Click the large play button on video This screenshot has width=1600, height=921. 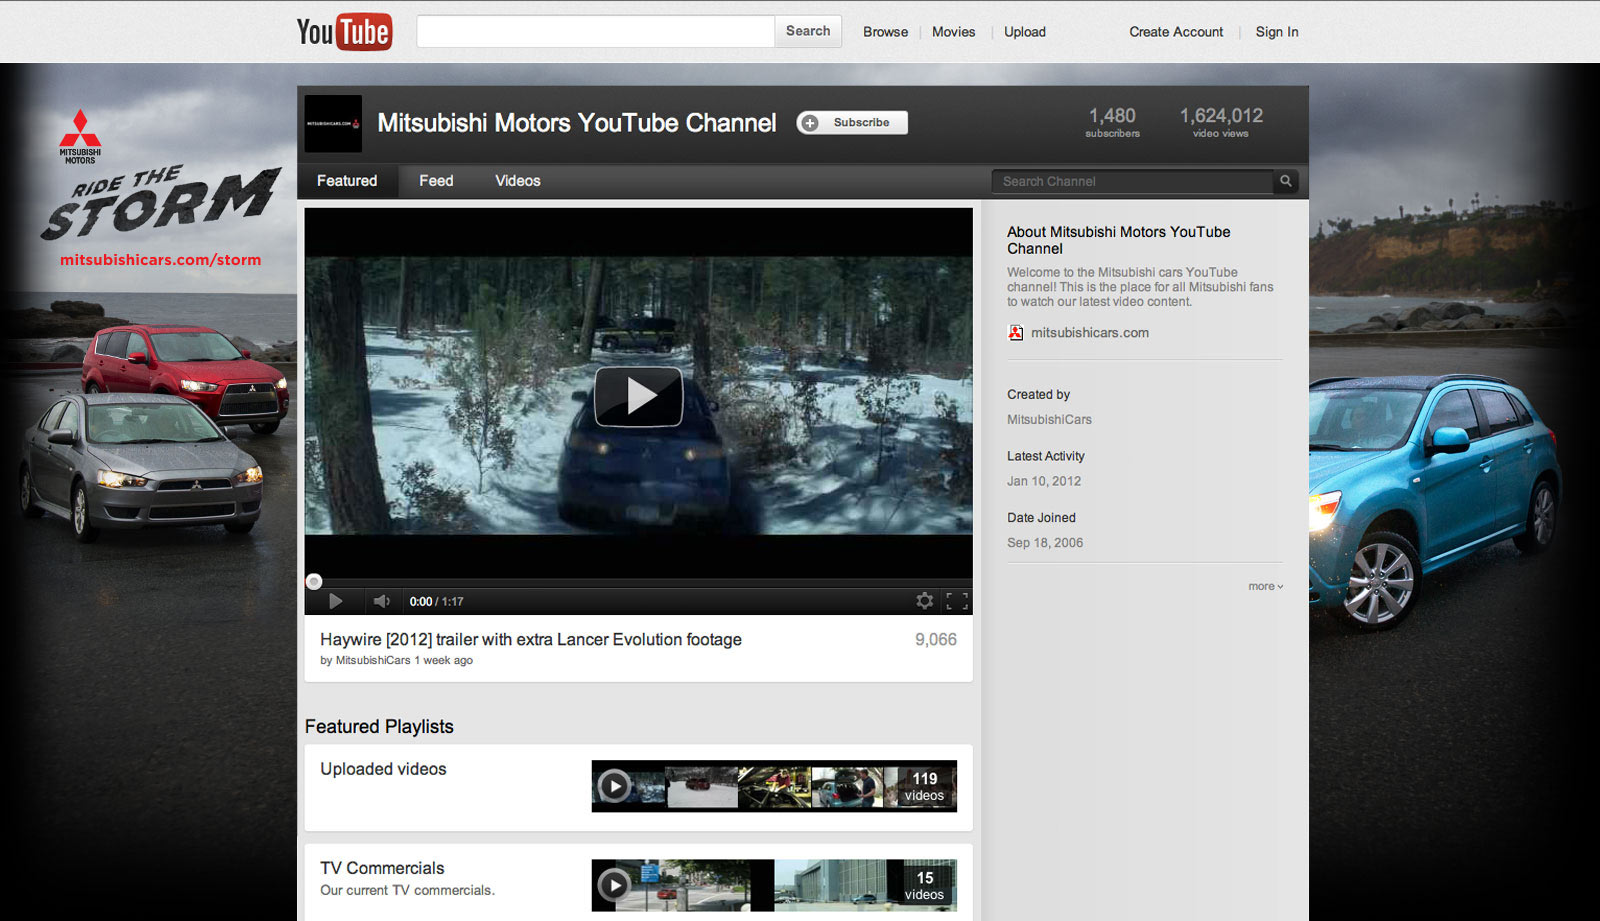tap(639, 396)
